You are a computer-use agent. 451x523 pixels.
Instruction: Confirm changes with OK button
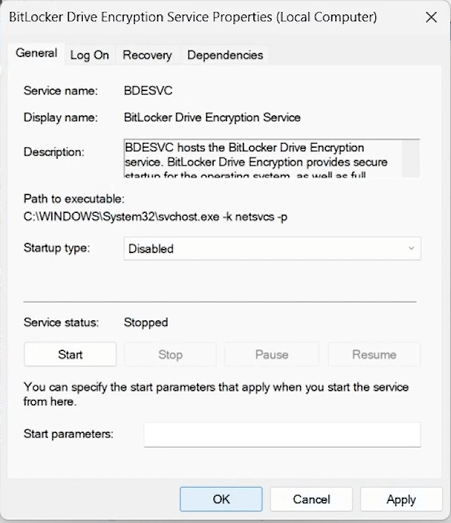click(x=221, y=499)
